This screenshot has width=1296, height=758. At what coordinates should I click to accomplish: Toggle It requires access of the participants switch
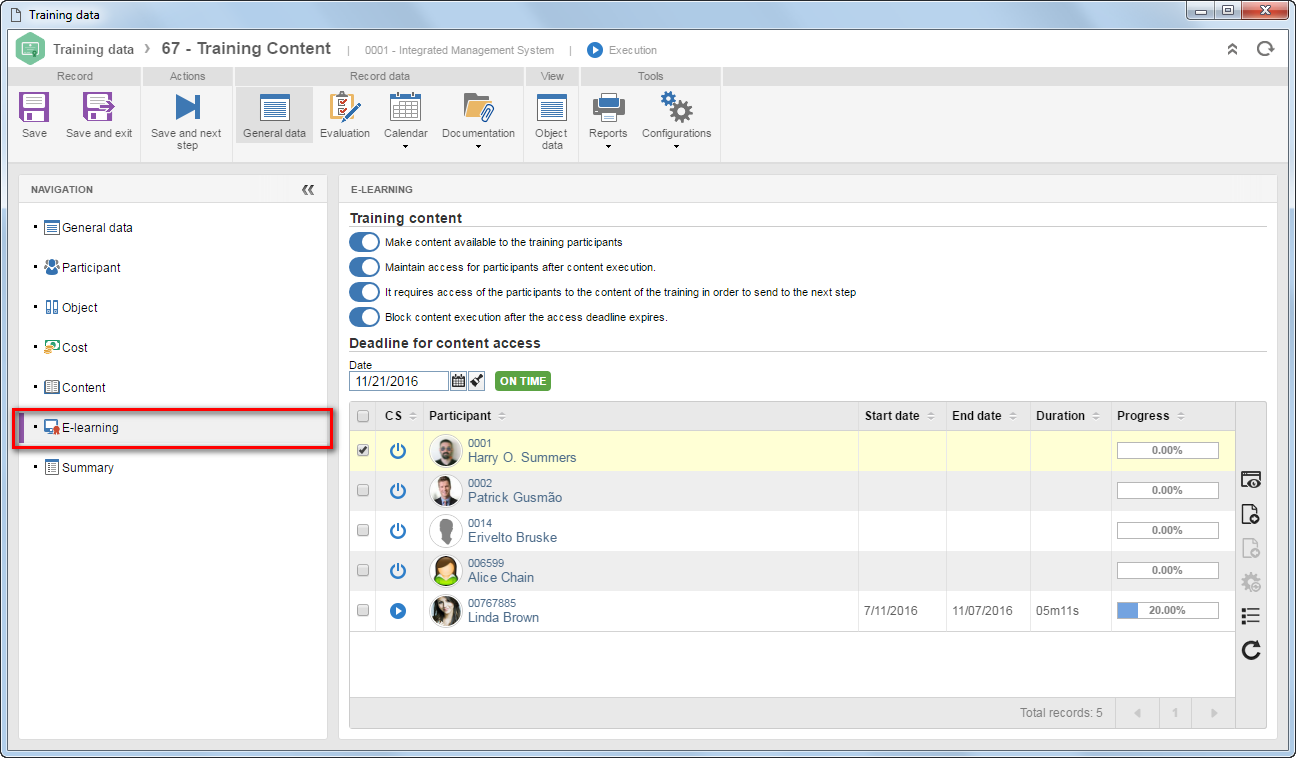[x=364, y=292]
